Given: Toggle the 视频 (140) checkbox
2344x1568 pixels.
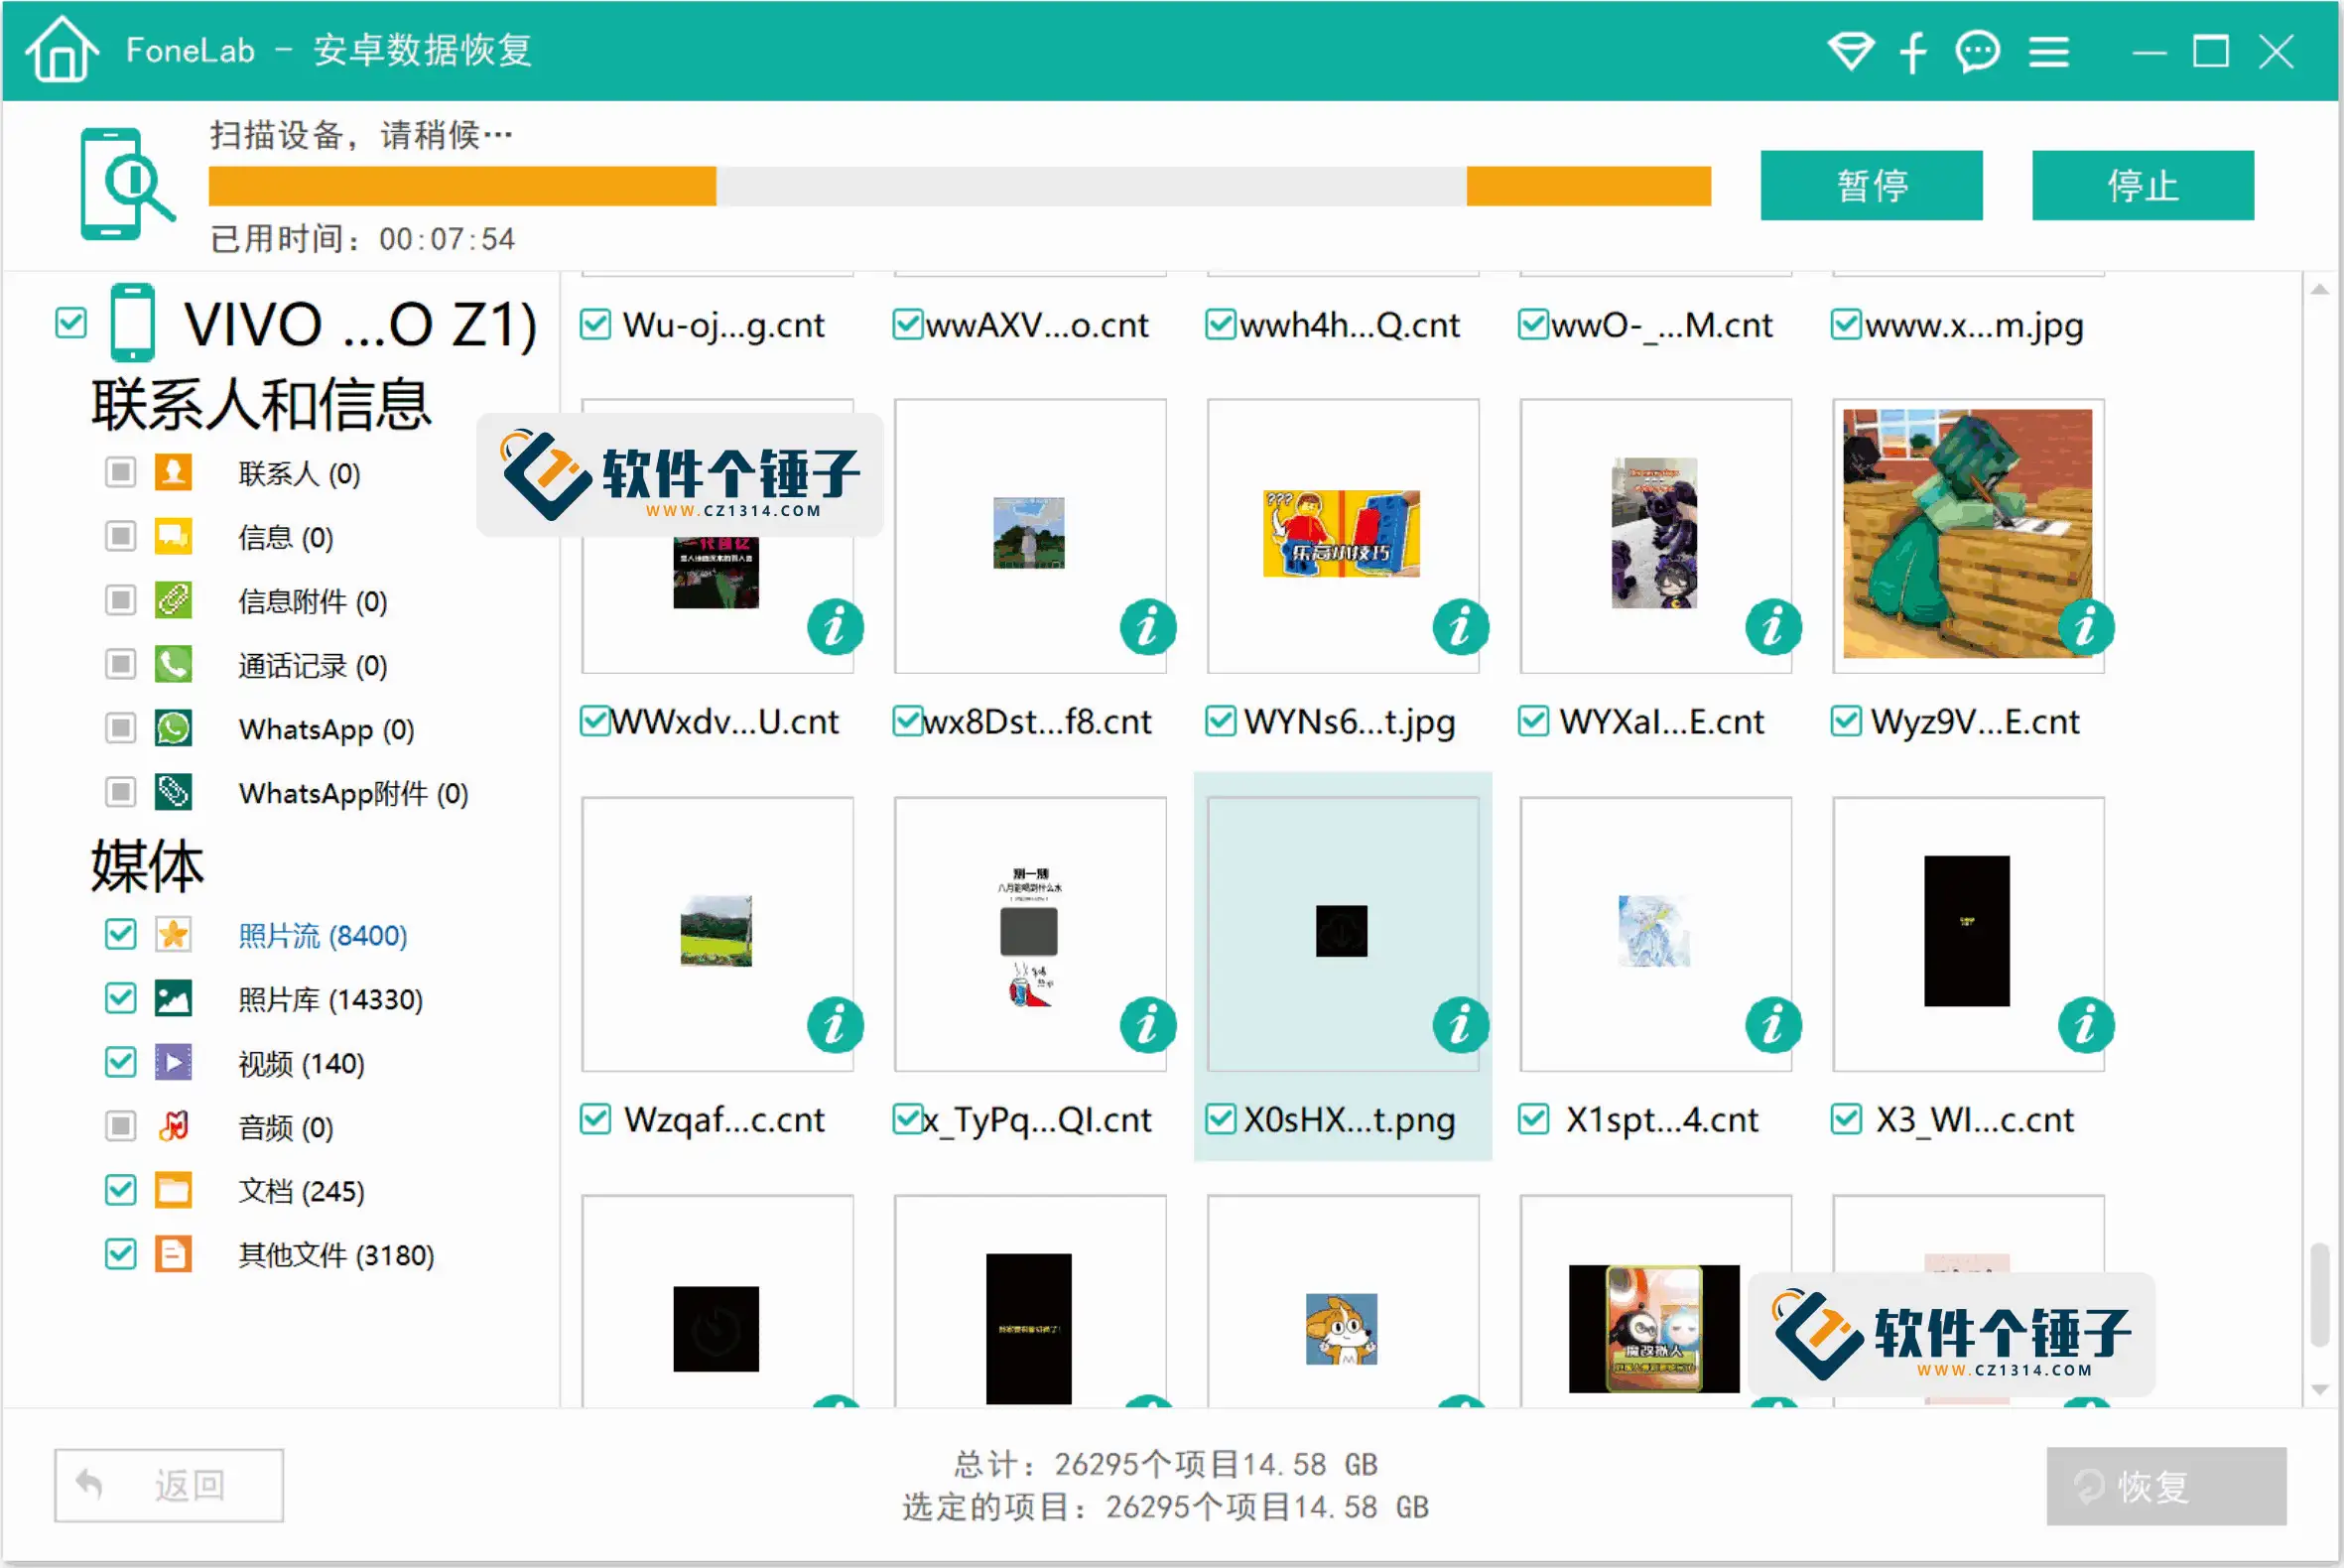Looking at the screenshot, I should [x=120, y=1062].
